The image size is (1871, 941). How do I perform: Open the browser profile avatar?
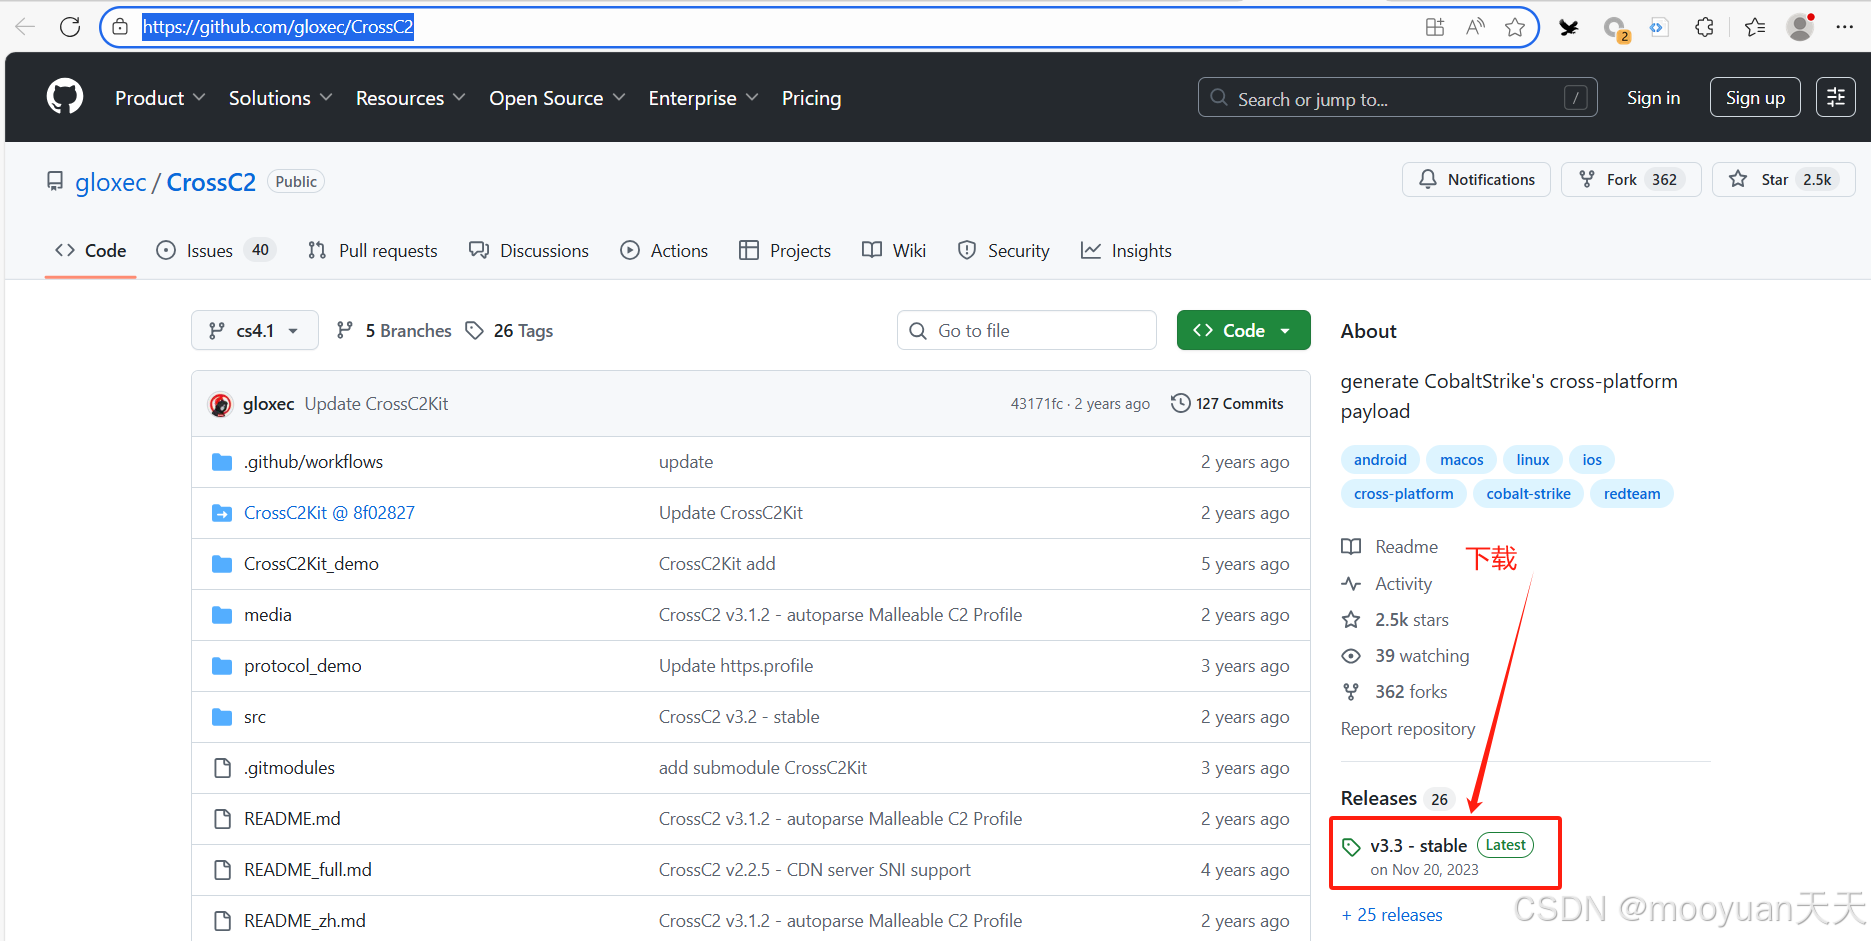point(1801,27)
